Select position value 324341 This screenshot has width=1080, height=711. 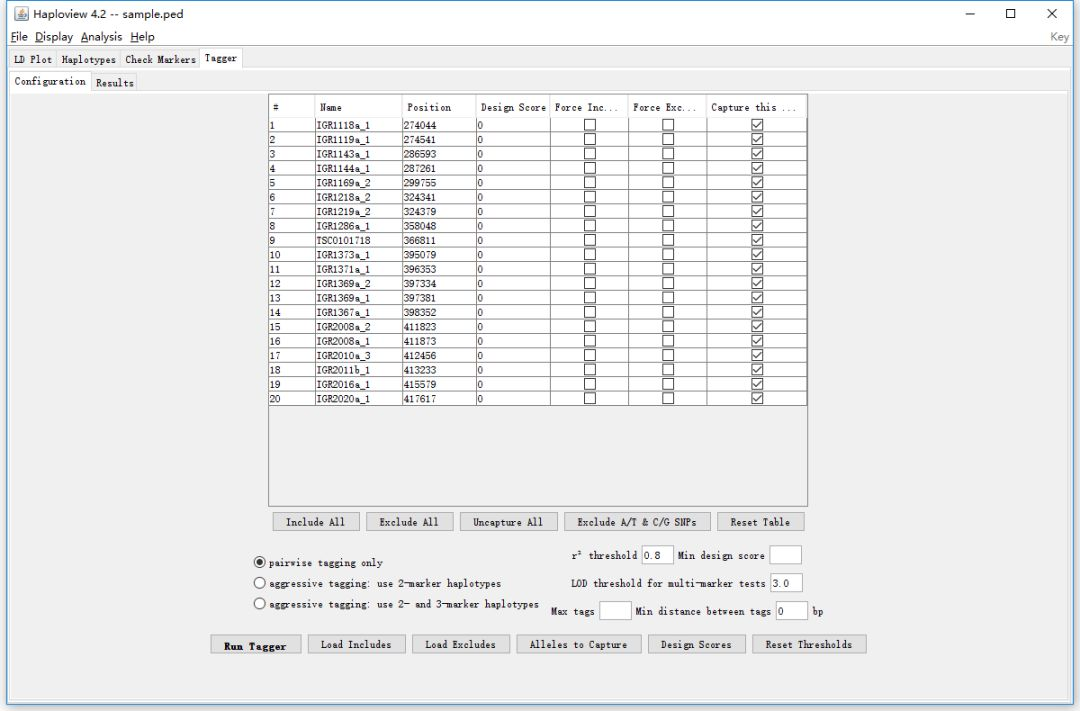tap(439, 197)
